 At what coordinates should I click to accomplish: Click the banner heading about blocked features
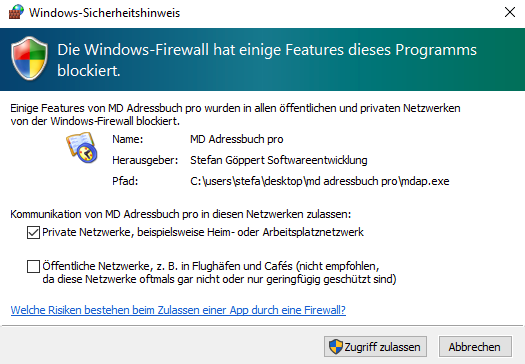pyautogui.click(x=267, y=60)
